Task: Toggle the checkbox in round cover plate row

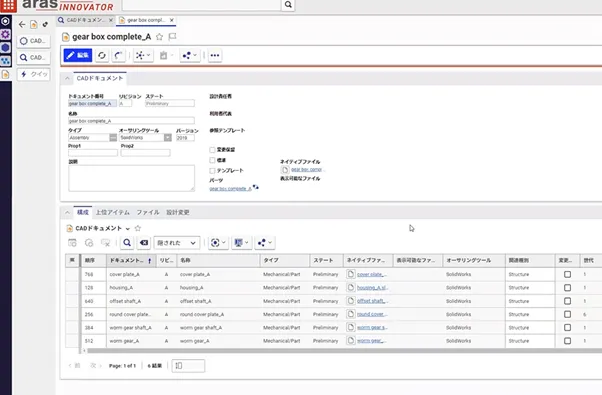Action: click(567, 314)
